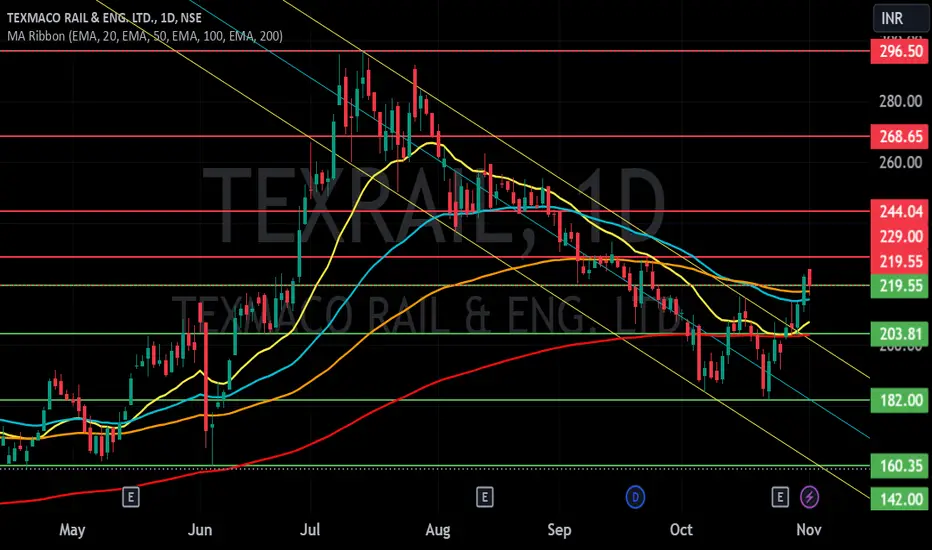Click the 268.65 red price label
Image resolution: width=932 pixels, height=550 pixels.
pyautogui.click(x=900, y=137)
